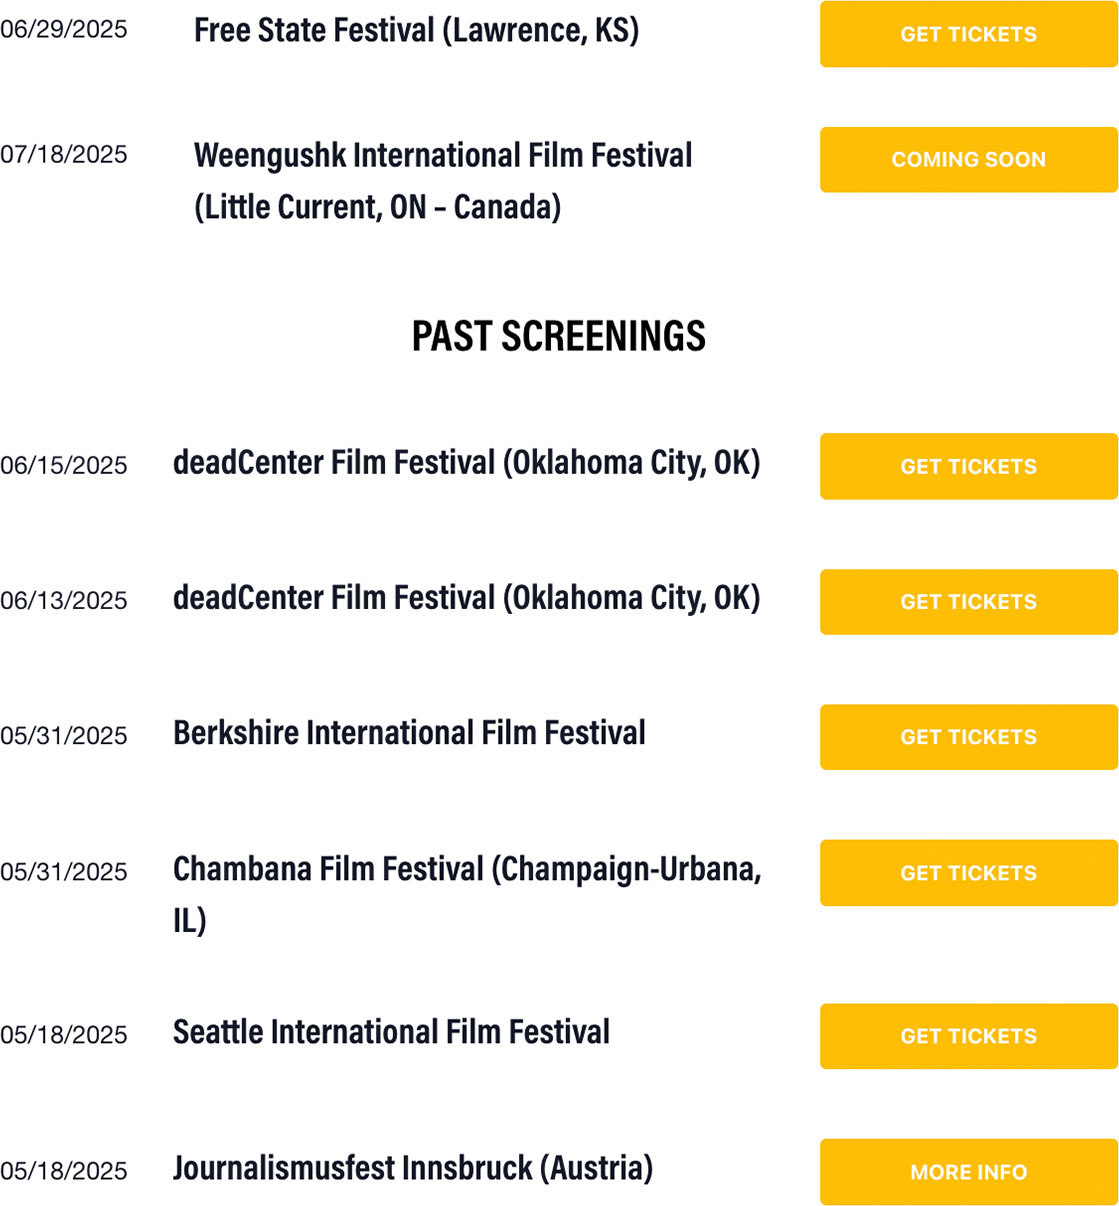Get tickets for 06/13/2025 deadCenter screening

coord(968,602)
